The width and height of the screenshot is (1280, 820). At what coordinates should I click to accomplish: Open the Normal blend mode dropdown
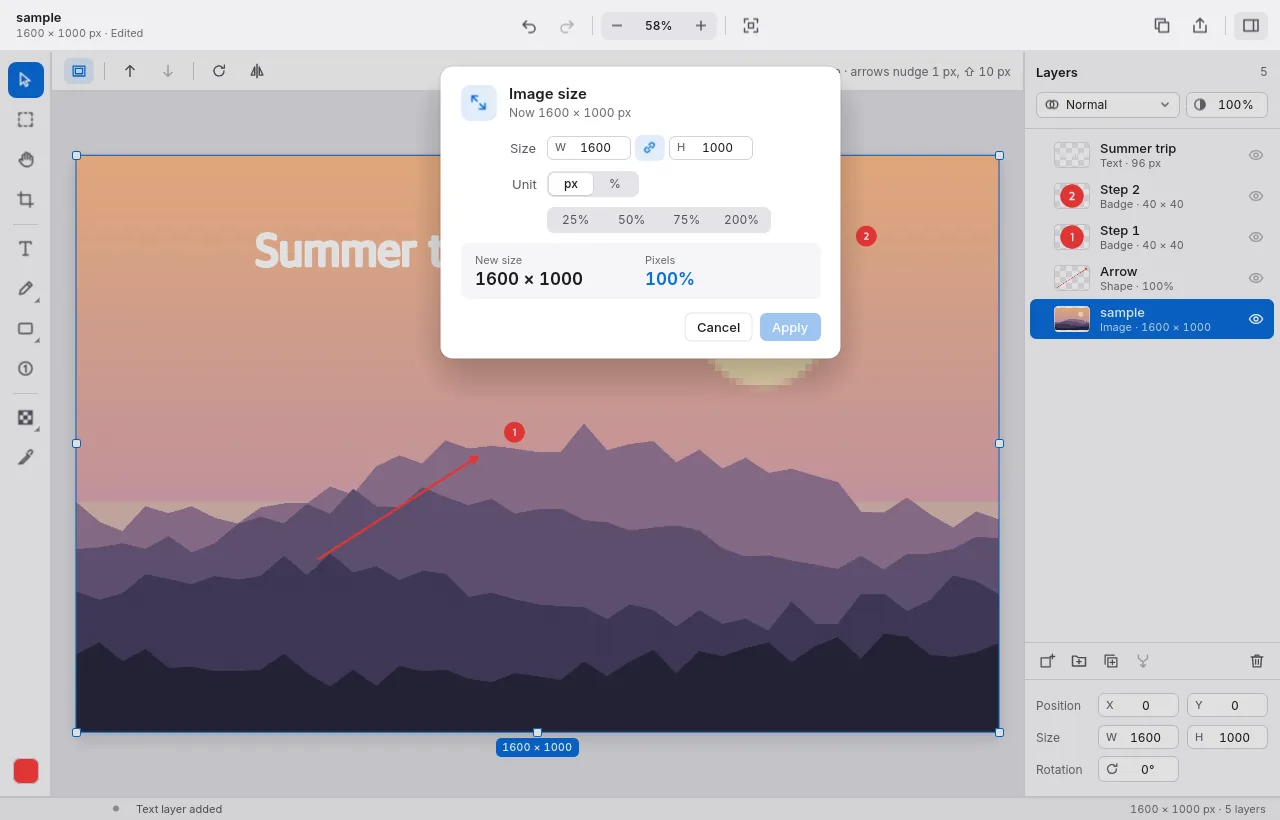tap(1108, 105)
